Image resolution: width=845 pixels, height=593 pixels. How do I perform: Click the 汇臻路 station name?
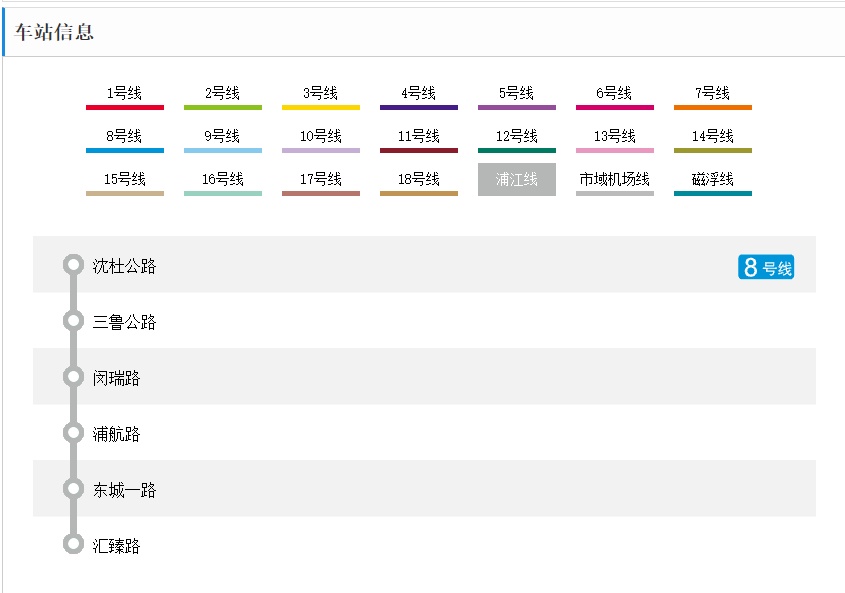click(x=117, y=547)
